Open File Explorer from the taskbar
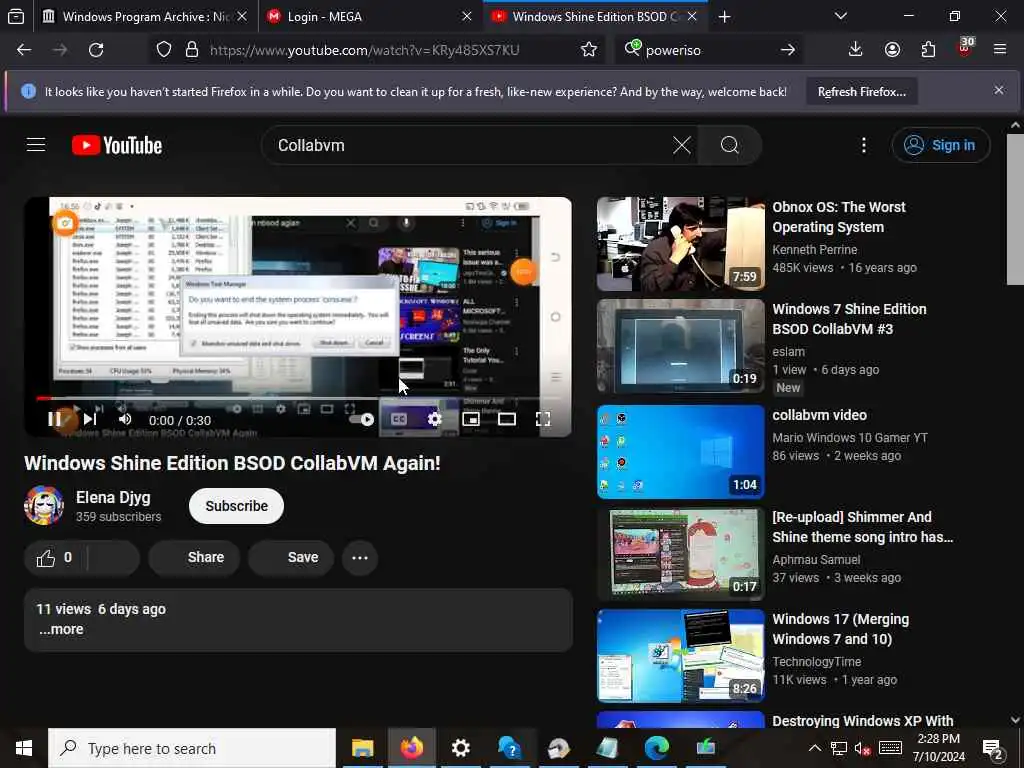The image size is (1024, 768). 362,748
